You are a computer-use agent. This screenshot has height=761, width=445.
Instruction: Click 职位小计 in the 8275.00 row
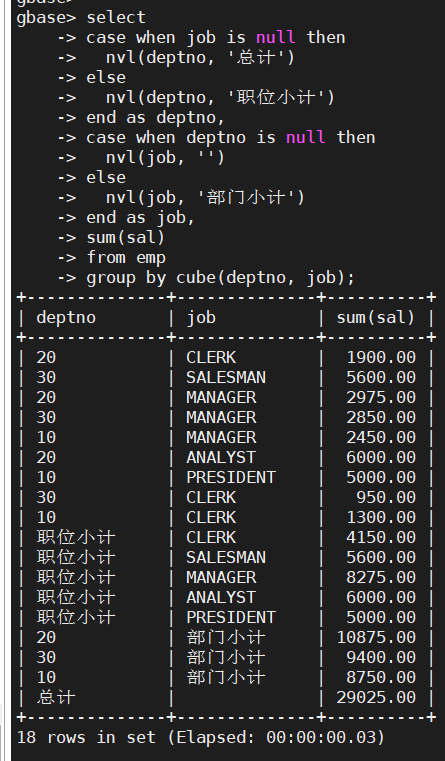pos(76,577)
